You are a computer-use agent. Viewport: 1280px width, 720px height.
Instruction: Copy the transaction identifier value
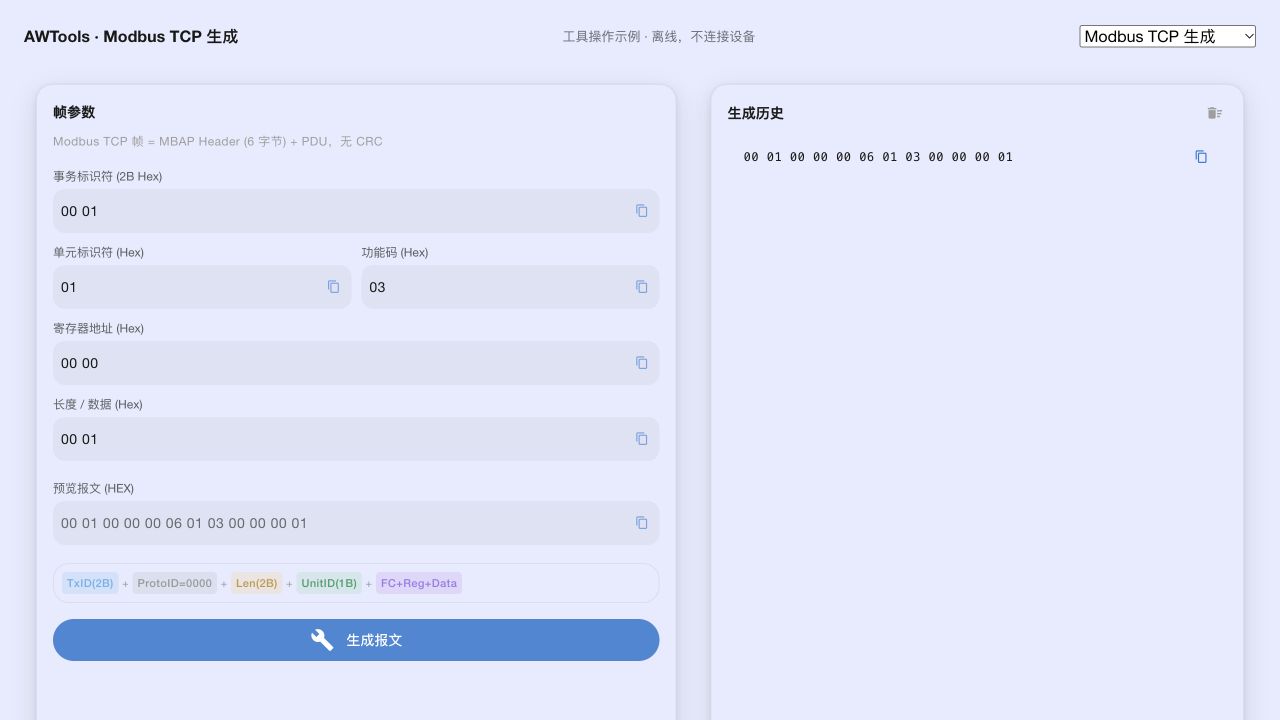coord(642,211)
